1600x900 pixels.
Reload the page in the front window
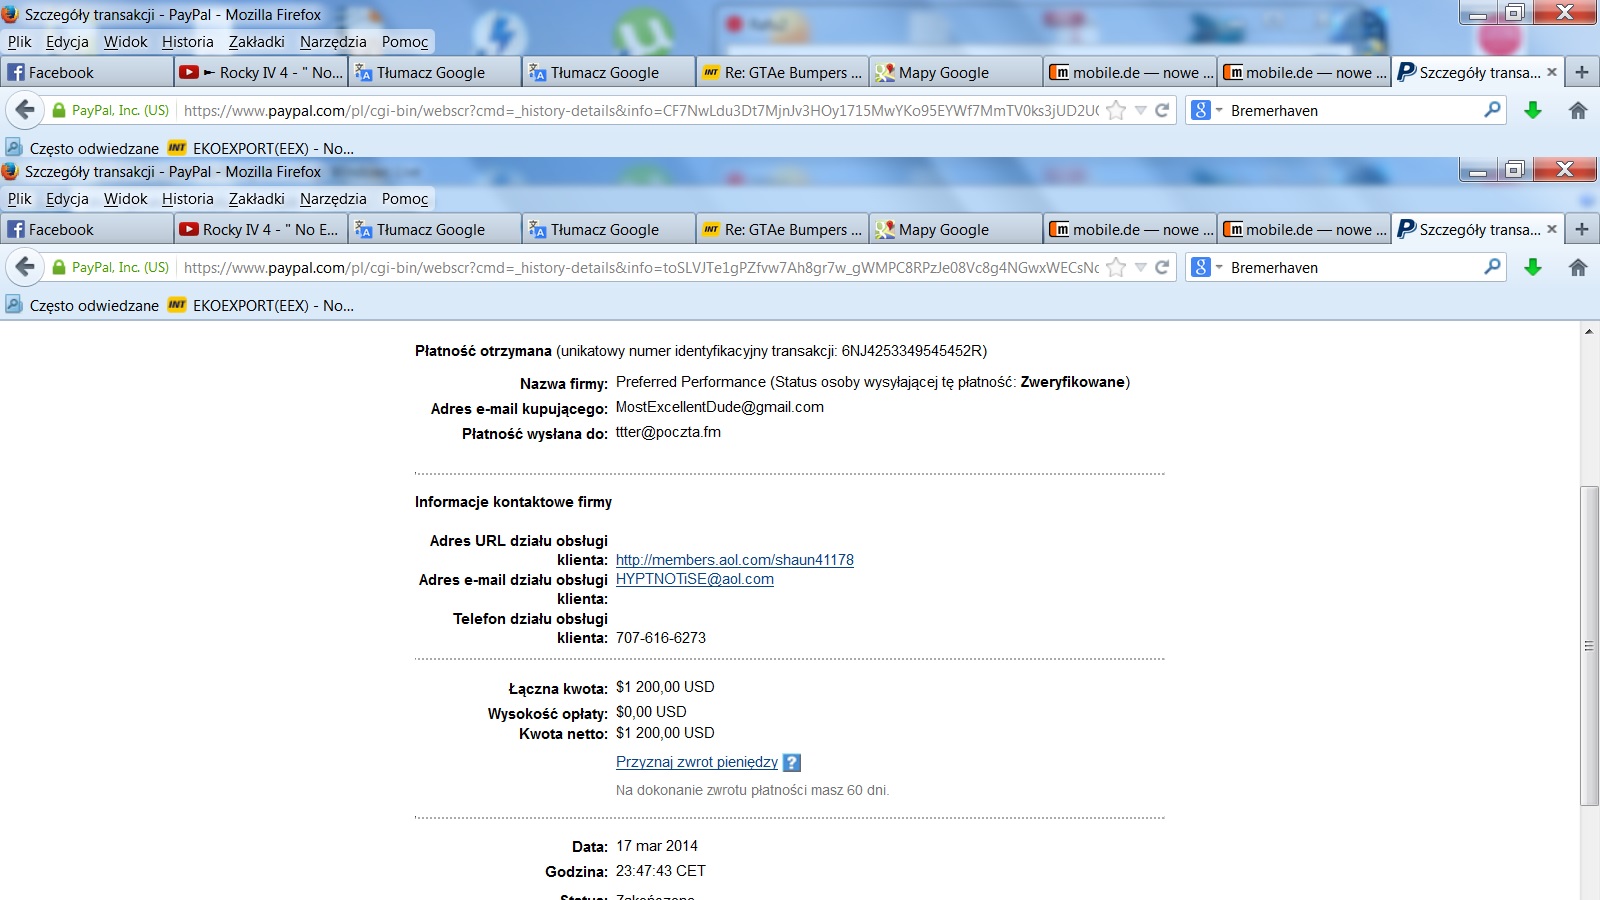[x=1162, y=267]
